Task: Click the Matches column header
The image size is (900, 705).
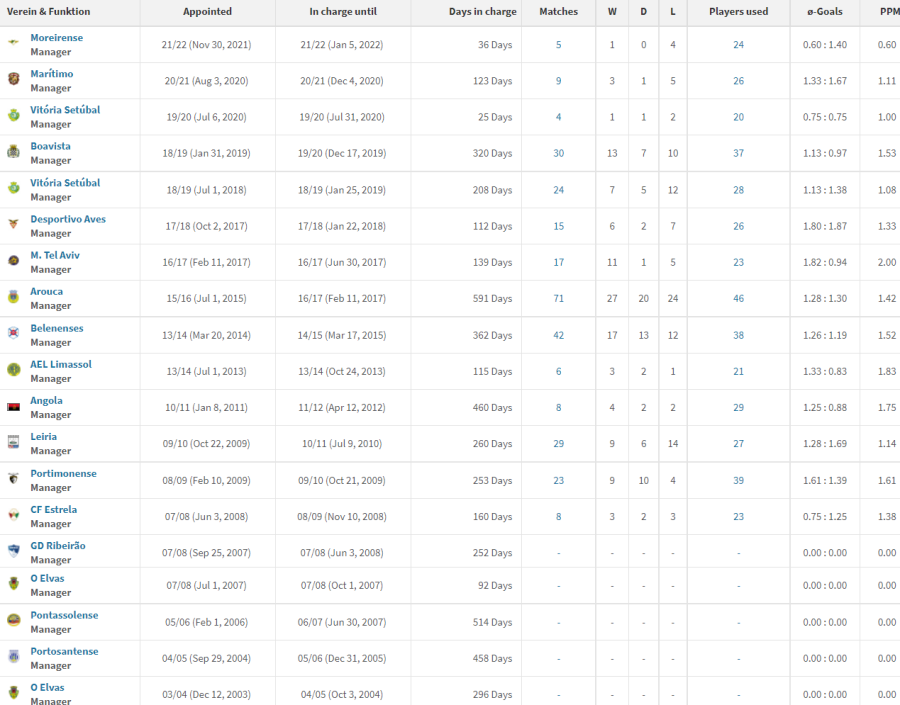Action: click(558, 11)
